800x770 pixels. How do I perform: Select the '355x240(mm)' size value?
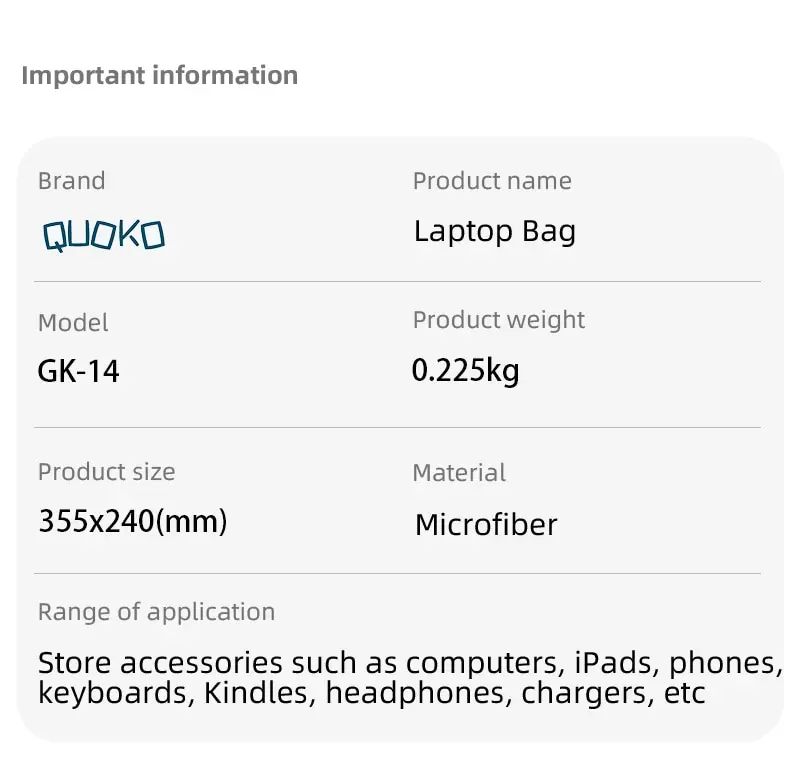[x=132, y=521]
